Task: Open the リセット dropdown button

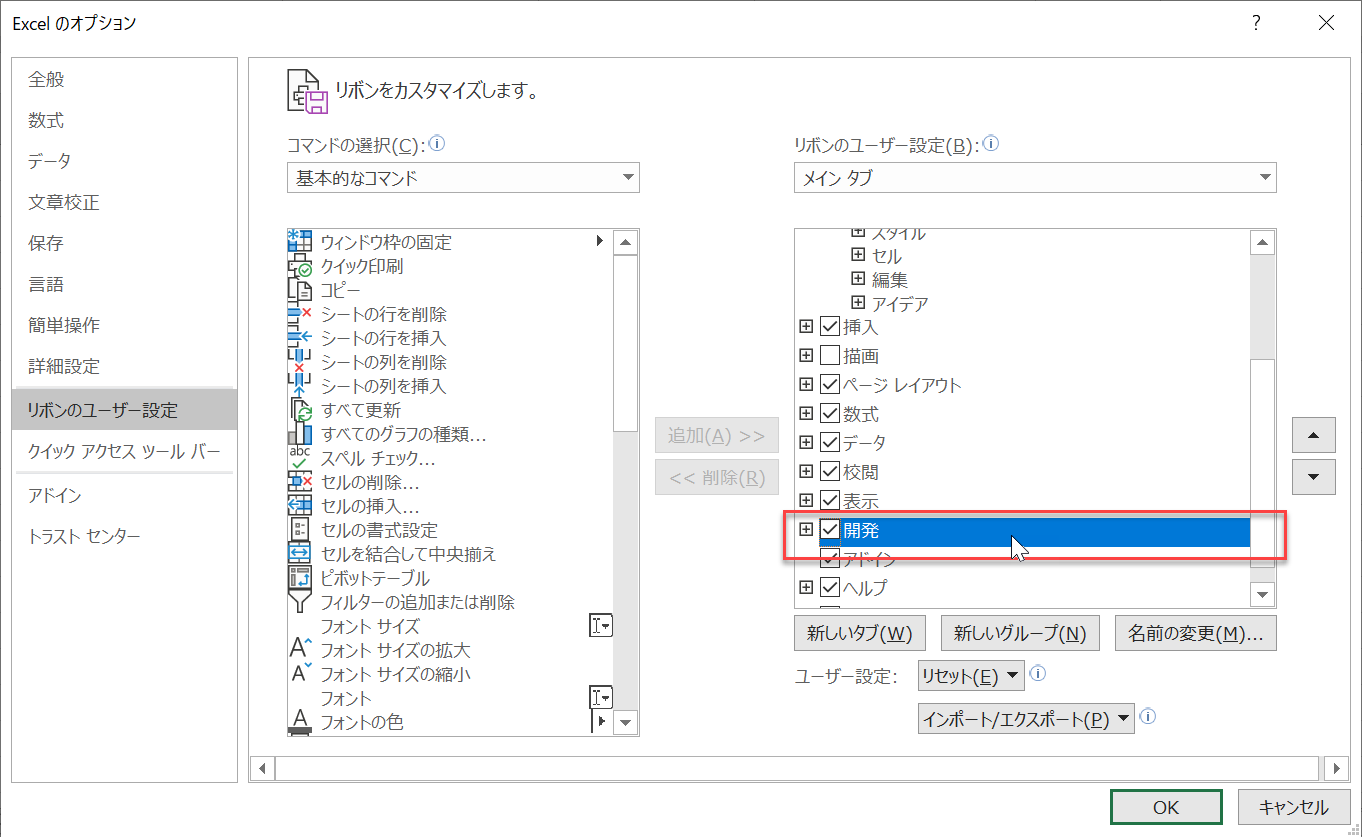Action: 971,676
